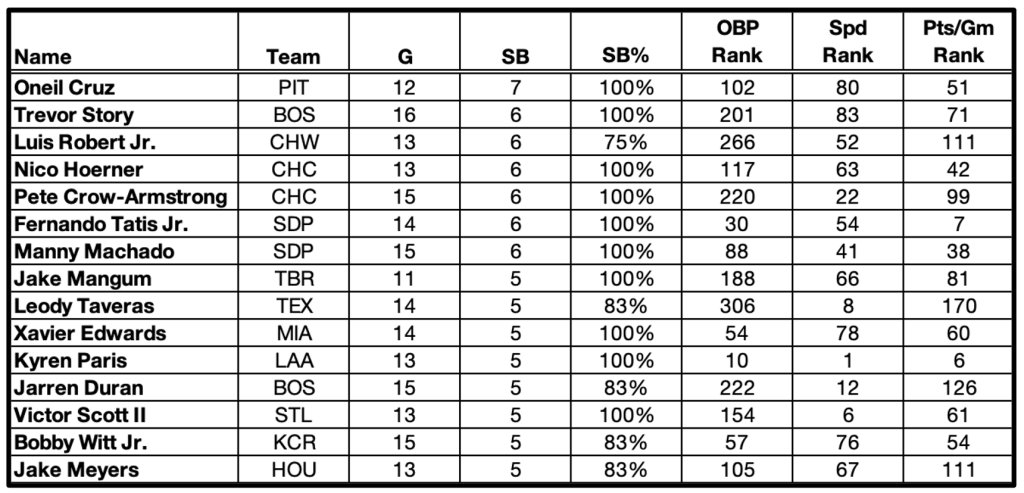Image resolution: width=1024 pixels, height=493 pixels.
Task: Click Luis Robert Jr.'s 75% cell
Action: point(626,142)
